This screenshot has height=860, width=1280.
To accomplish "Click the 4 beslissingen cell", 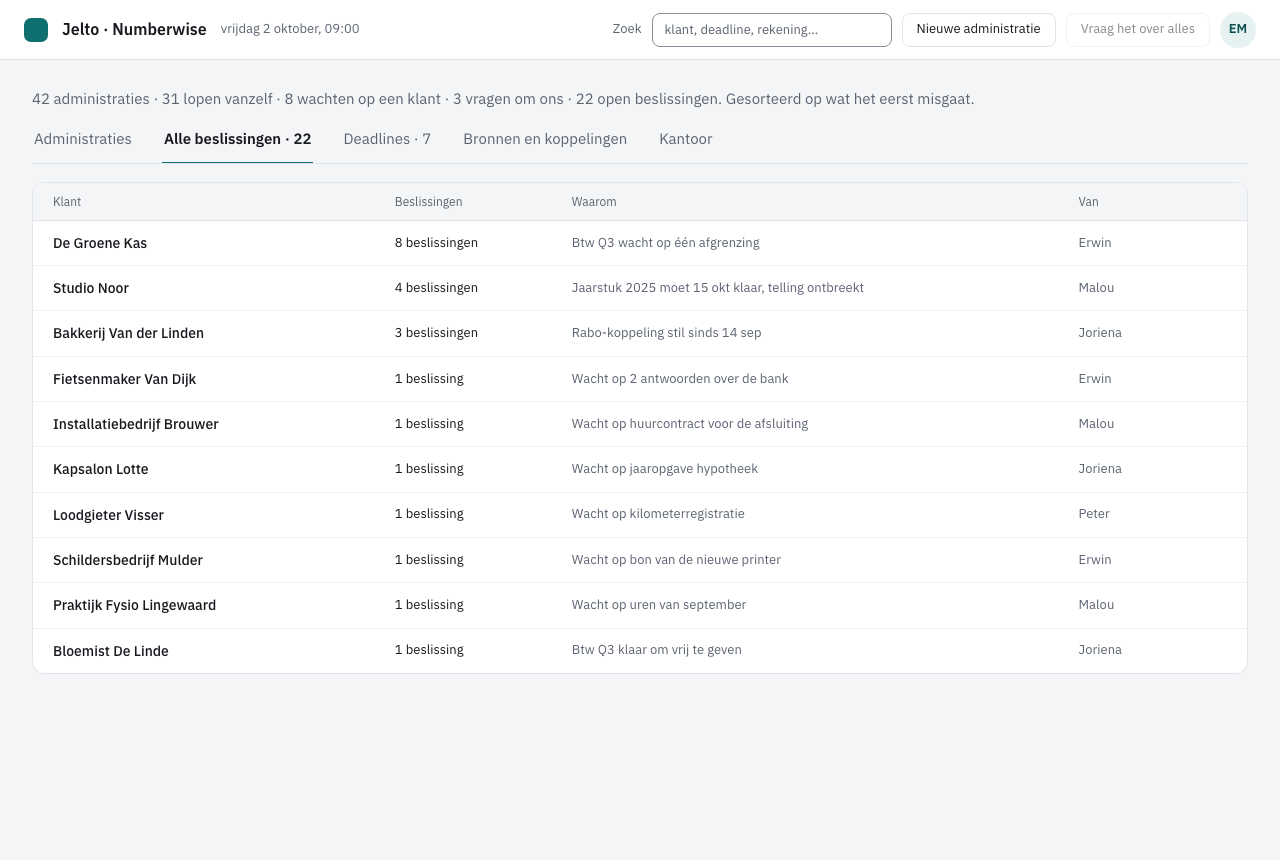I will coord(436,288).
